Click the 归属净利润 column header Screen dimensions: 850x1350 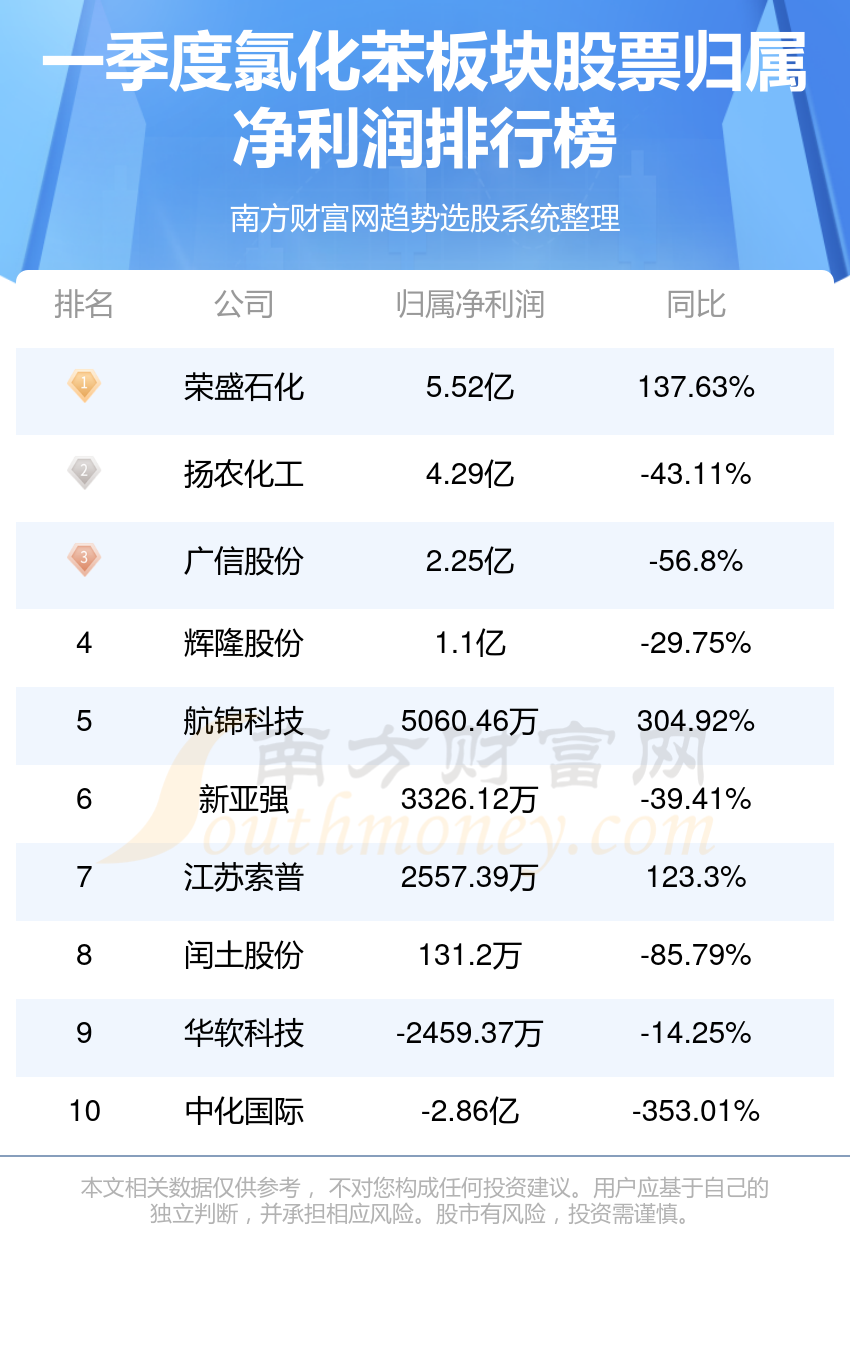coord(469,304)
